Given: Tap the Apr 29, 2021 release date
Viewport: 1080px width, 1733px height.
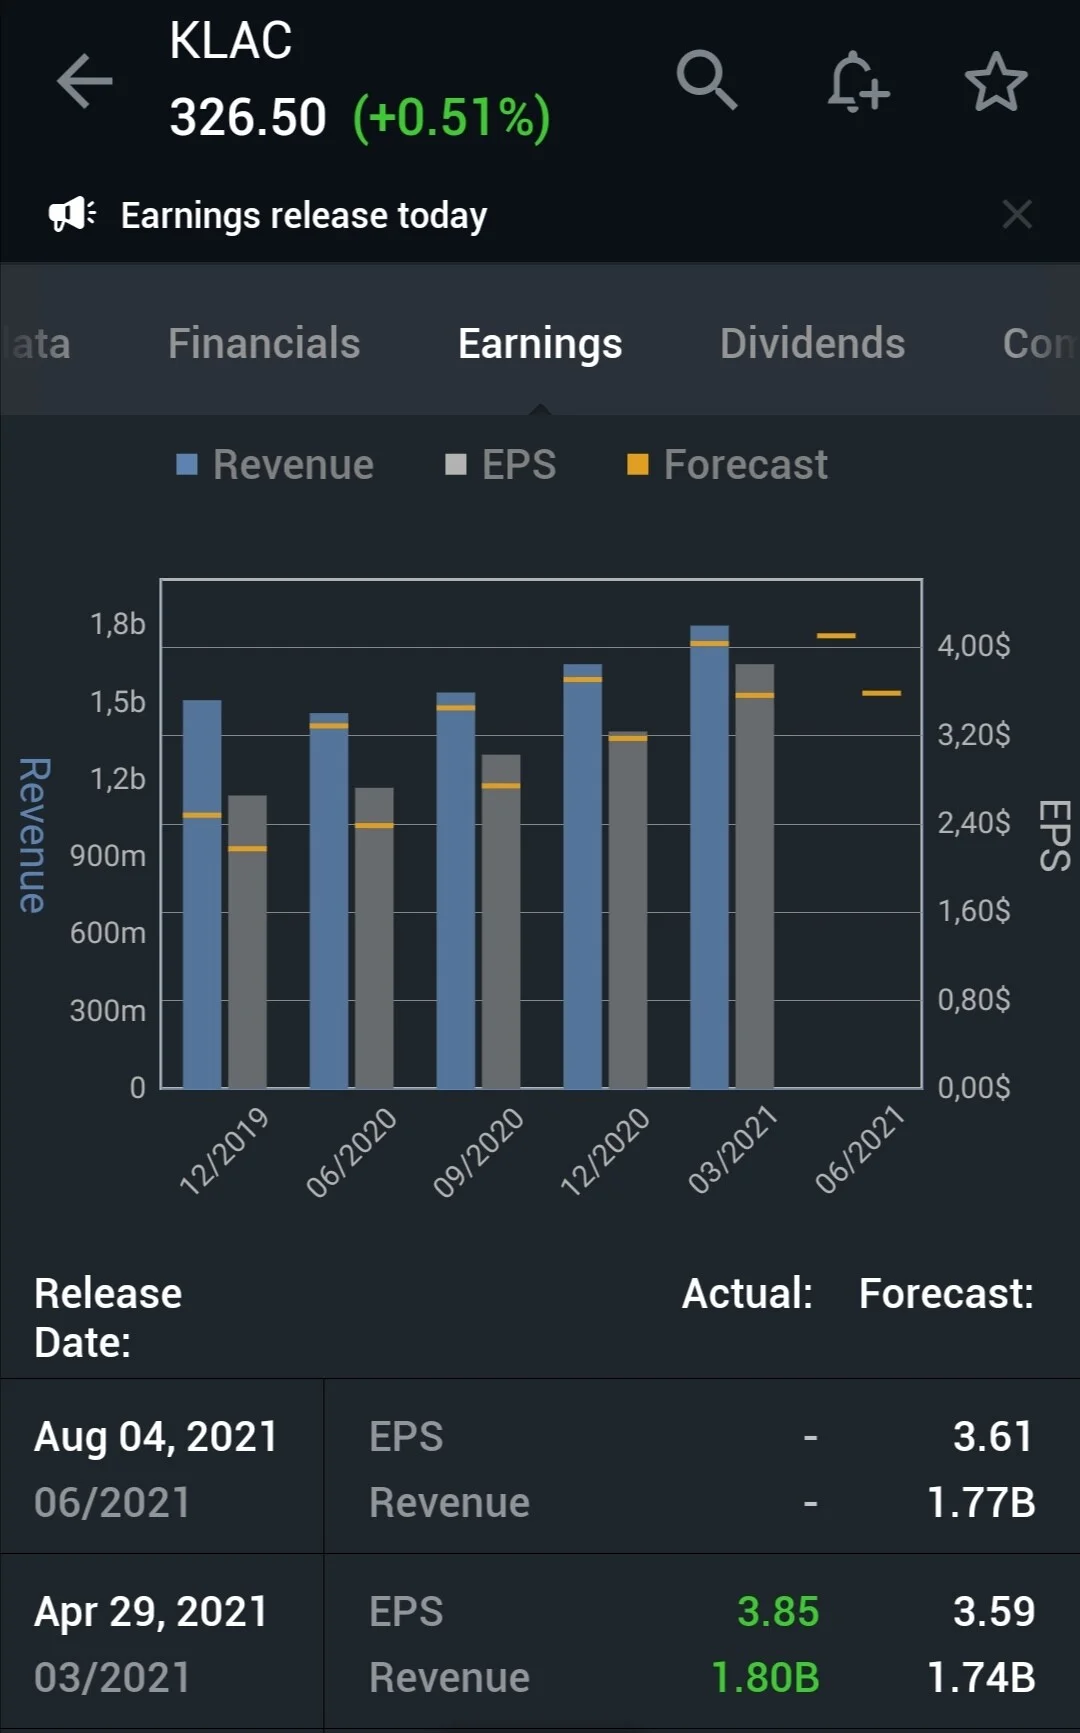Looking at the screenshot, I should (x=152, y=1612).
